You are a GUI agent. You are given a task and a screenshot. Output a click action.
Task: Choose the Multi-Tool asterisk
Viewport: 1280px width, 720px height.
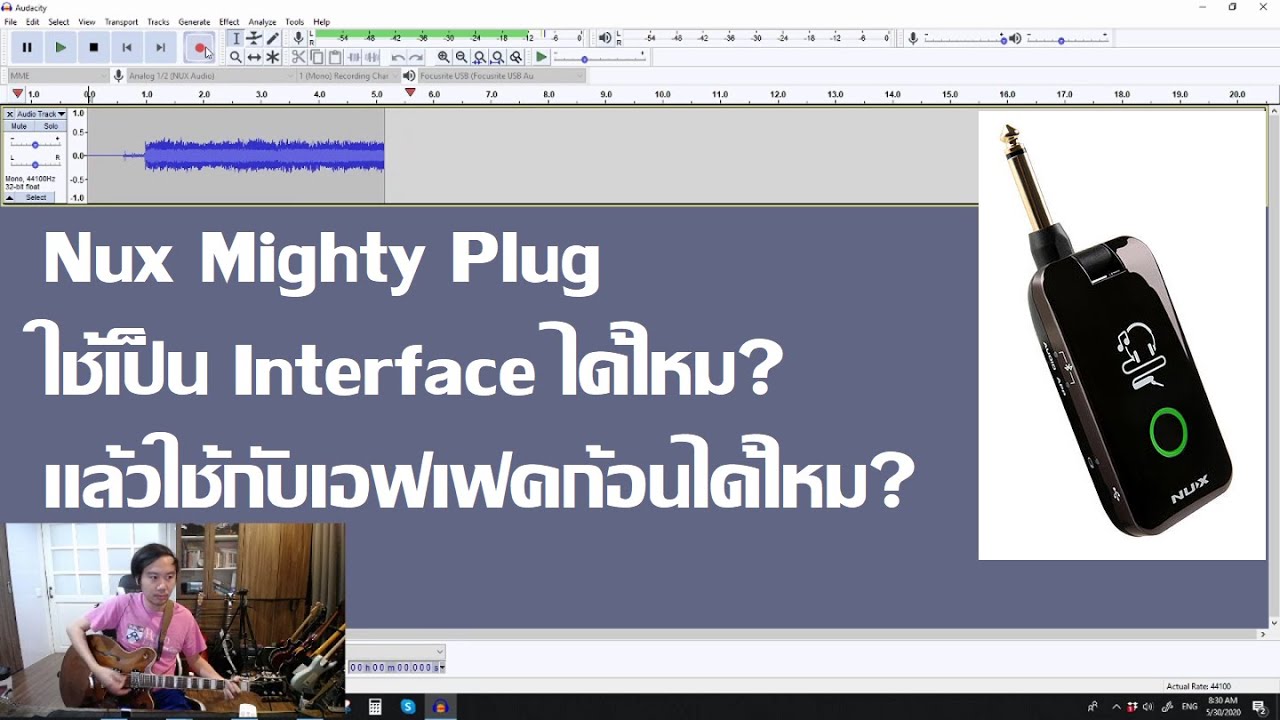pos(272,57)
